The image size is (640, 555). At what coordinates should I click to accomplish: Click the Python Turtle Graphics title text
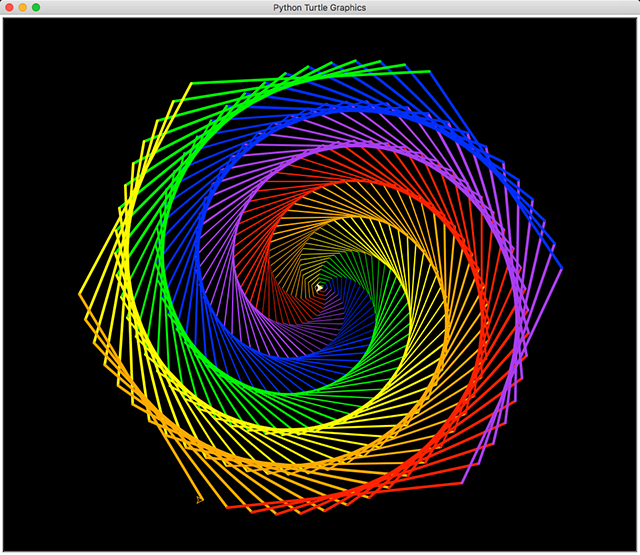point(320,8)
